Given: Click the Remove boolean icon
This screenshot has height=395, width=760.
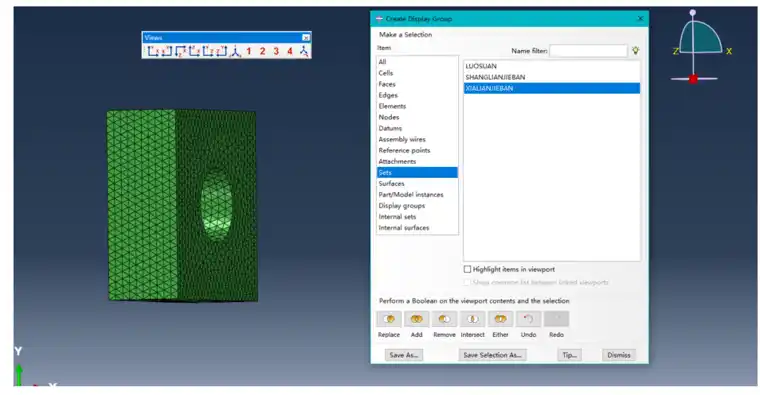Looking at the screenshot, I should 444,319.
